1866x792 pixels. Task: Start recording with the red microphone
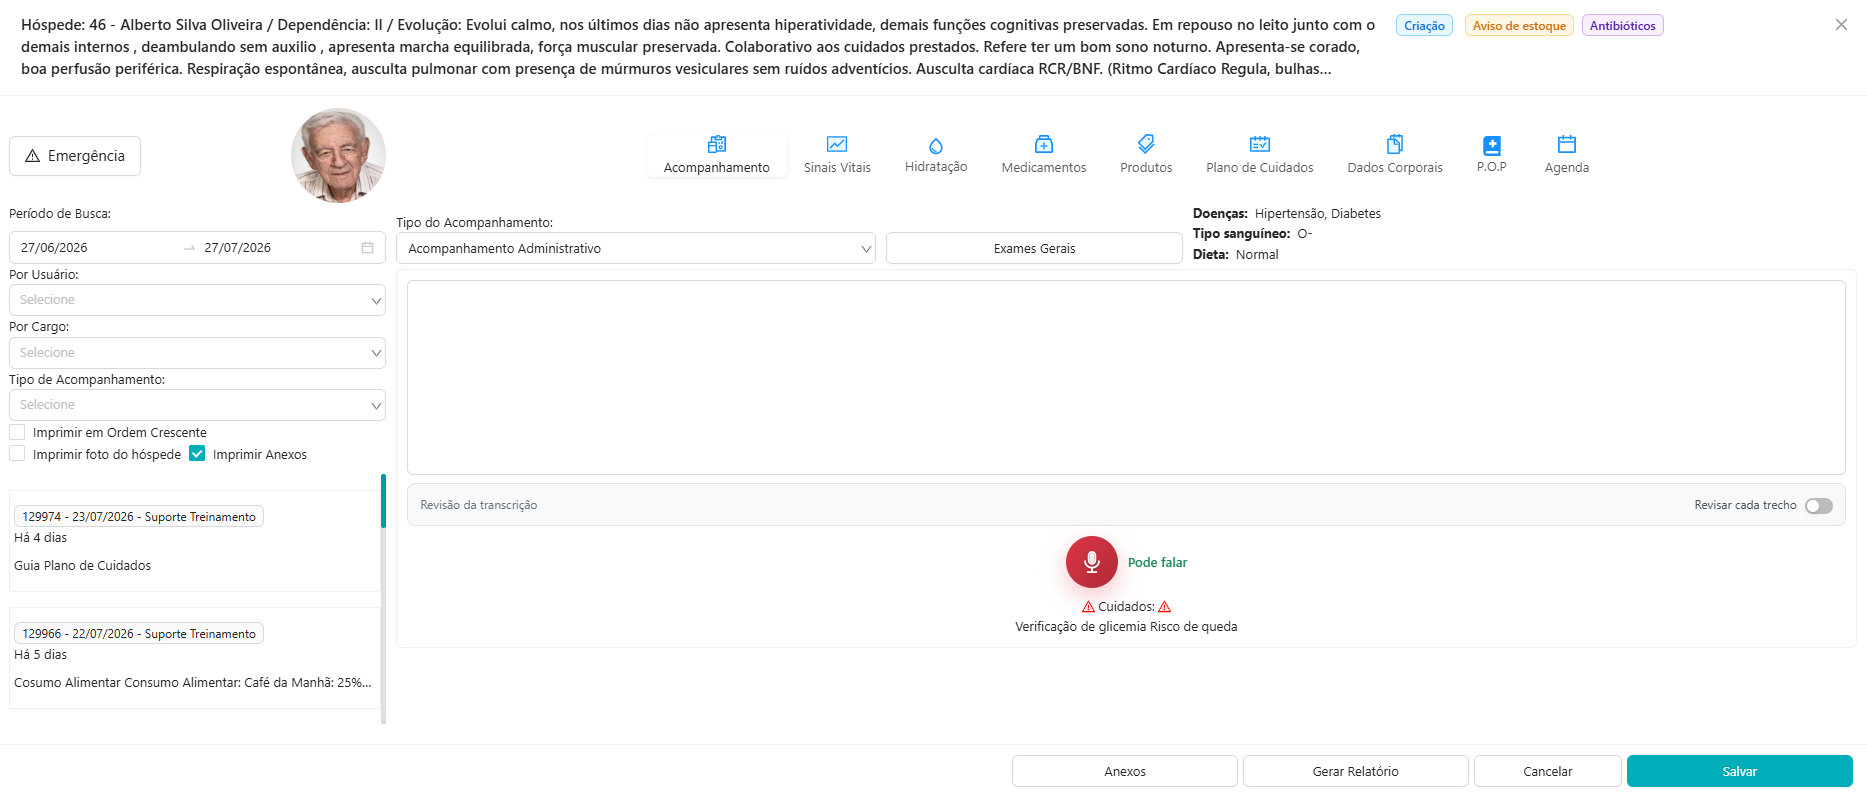tap(1092, 562)
